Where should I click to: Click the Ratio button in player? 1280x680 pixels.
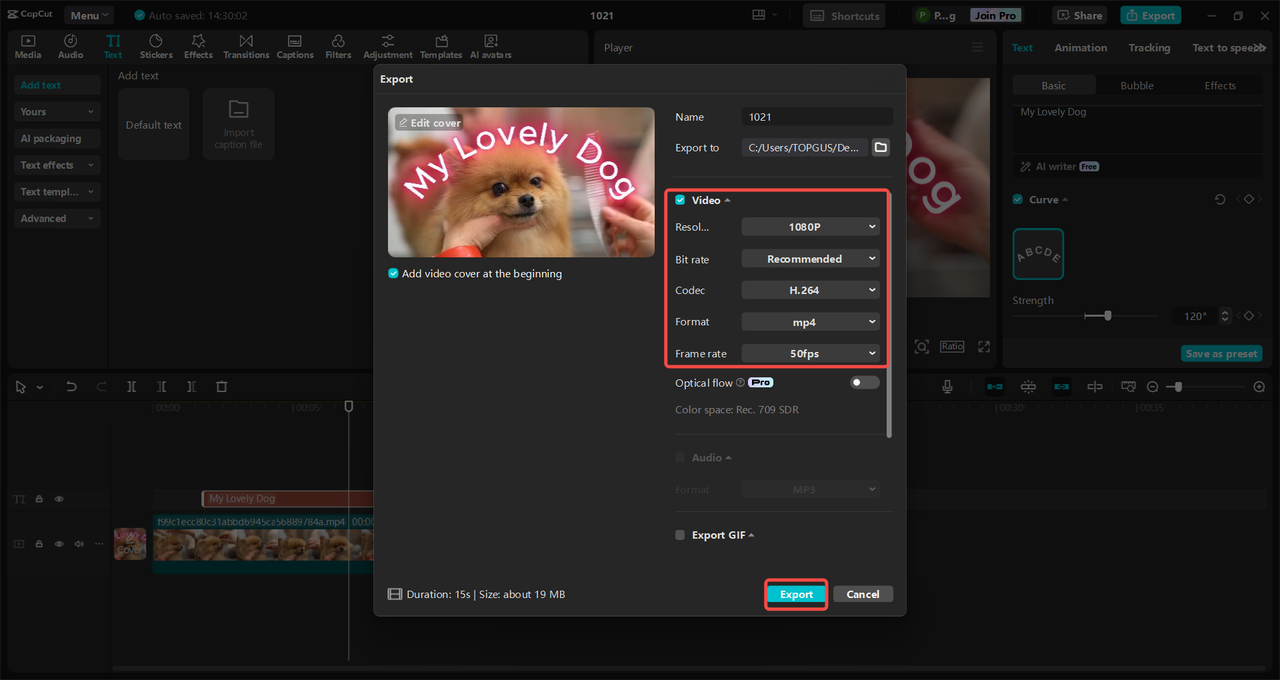pos(952,346)
